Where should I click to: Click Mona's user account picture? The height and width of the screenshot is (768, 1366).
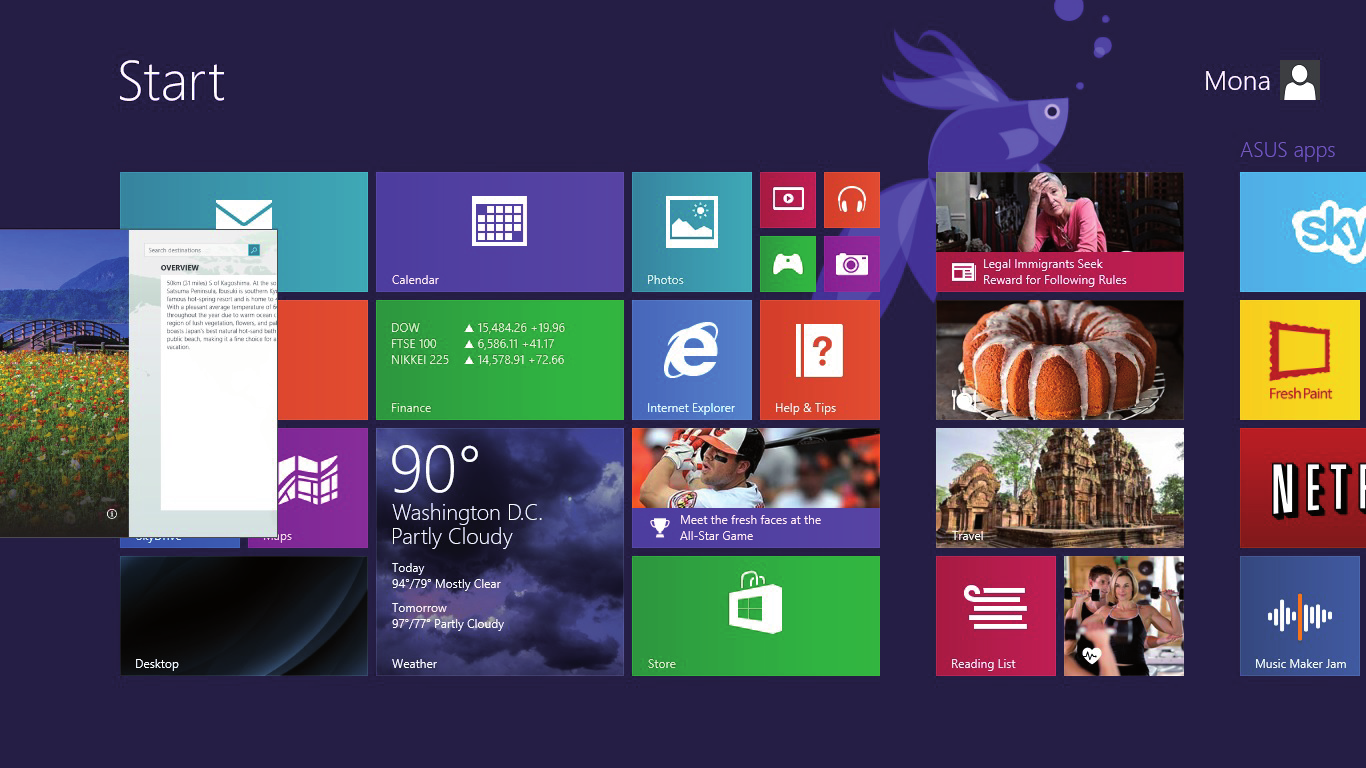tap(1300, 80)
